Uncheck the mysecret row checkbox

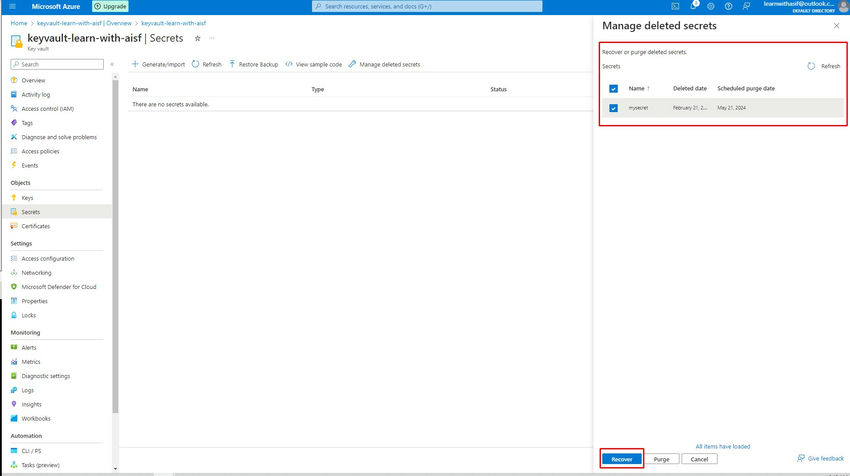pos(613,108)
